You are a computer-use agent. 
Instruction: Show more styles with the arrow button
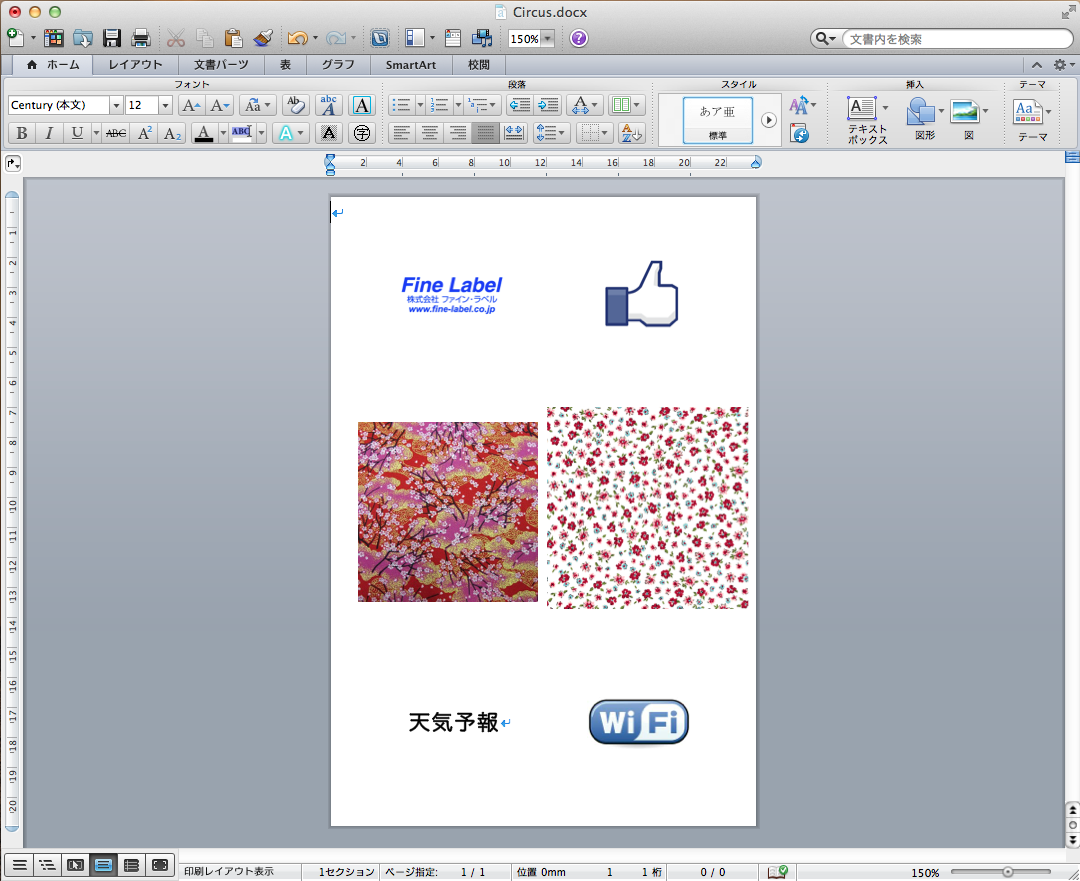[x=769, y=120]
